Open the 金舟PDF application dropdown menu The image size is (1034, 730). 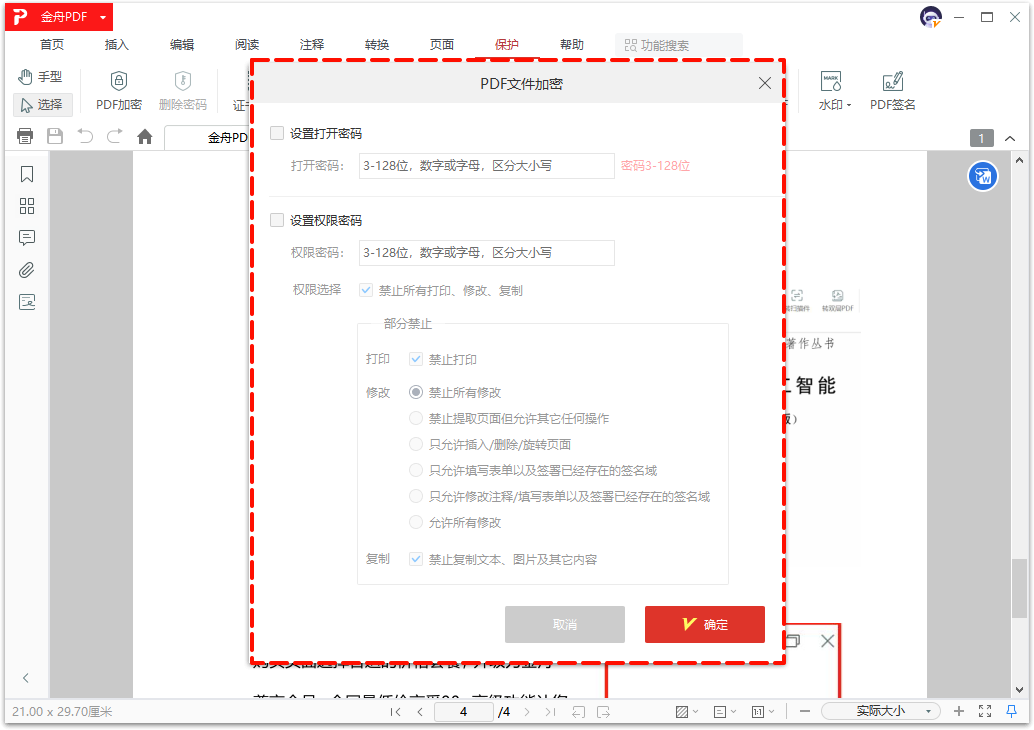tap(104, 17)
